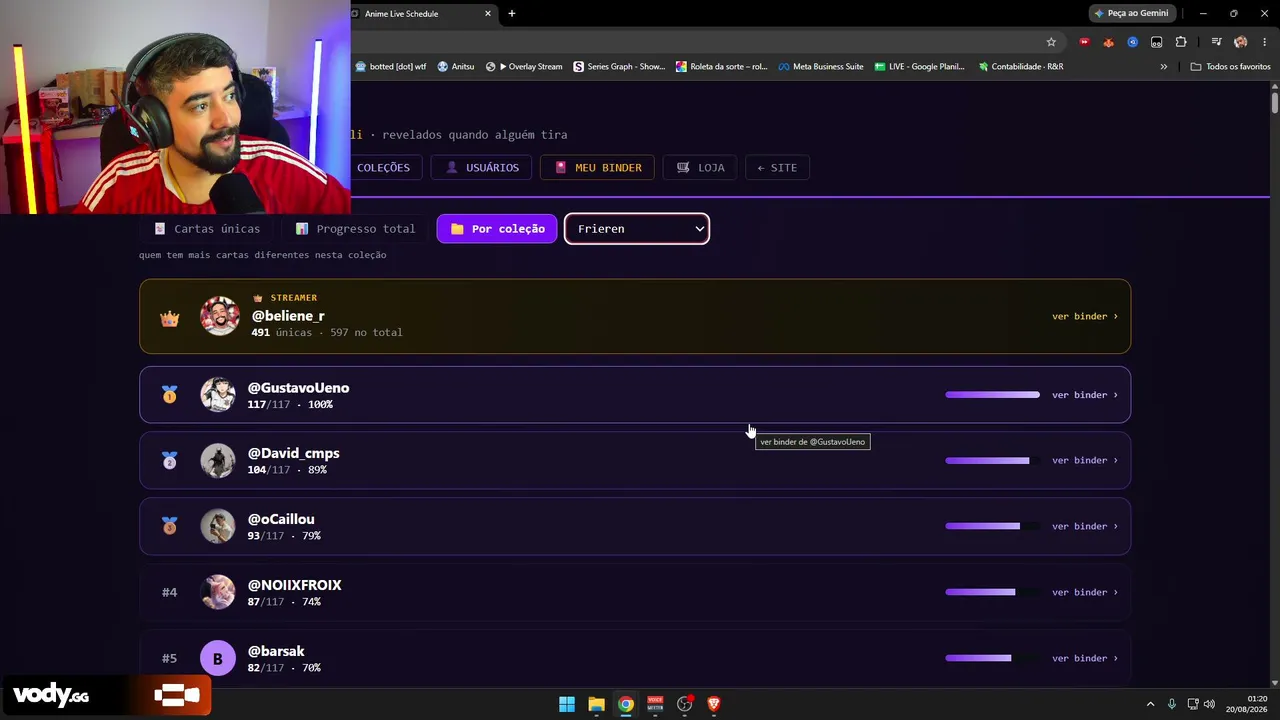Close the Anime Live Schedule tab
This screenshot has width=1280, height=720.
click(x=488, y=14)
